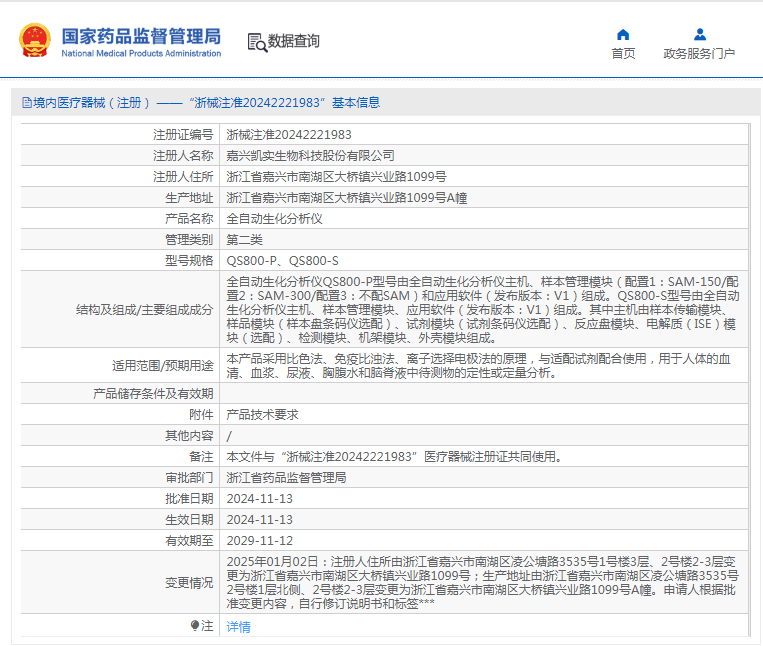Click the 数据查询 heading text
This screenshot has width=763, height=646.
pyautogui.click(x=293, y=41)
